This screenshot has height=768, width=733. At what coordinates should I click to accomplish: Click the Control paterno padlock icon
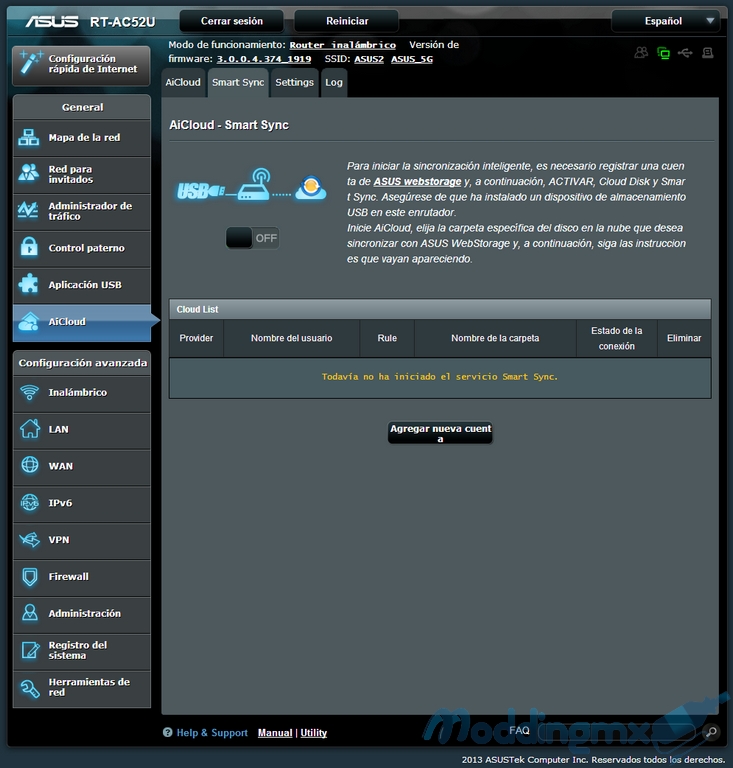(x=29, y=247)
